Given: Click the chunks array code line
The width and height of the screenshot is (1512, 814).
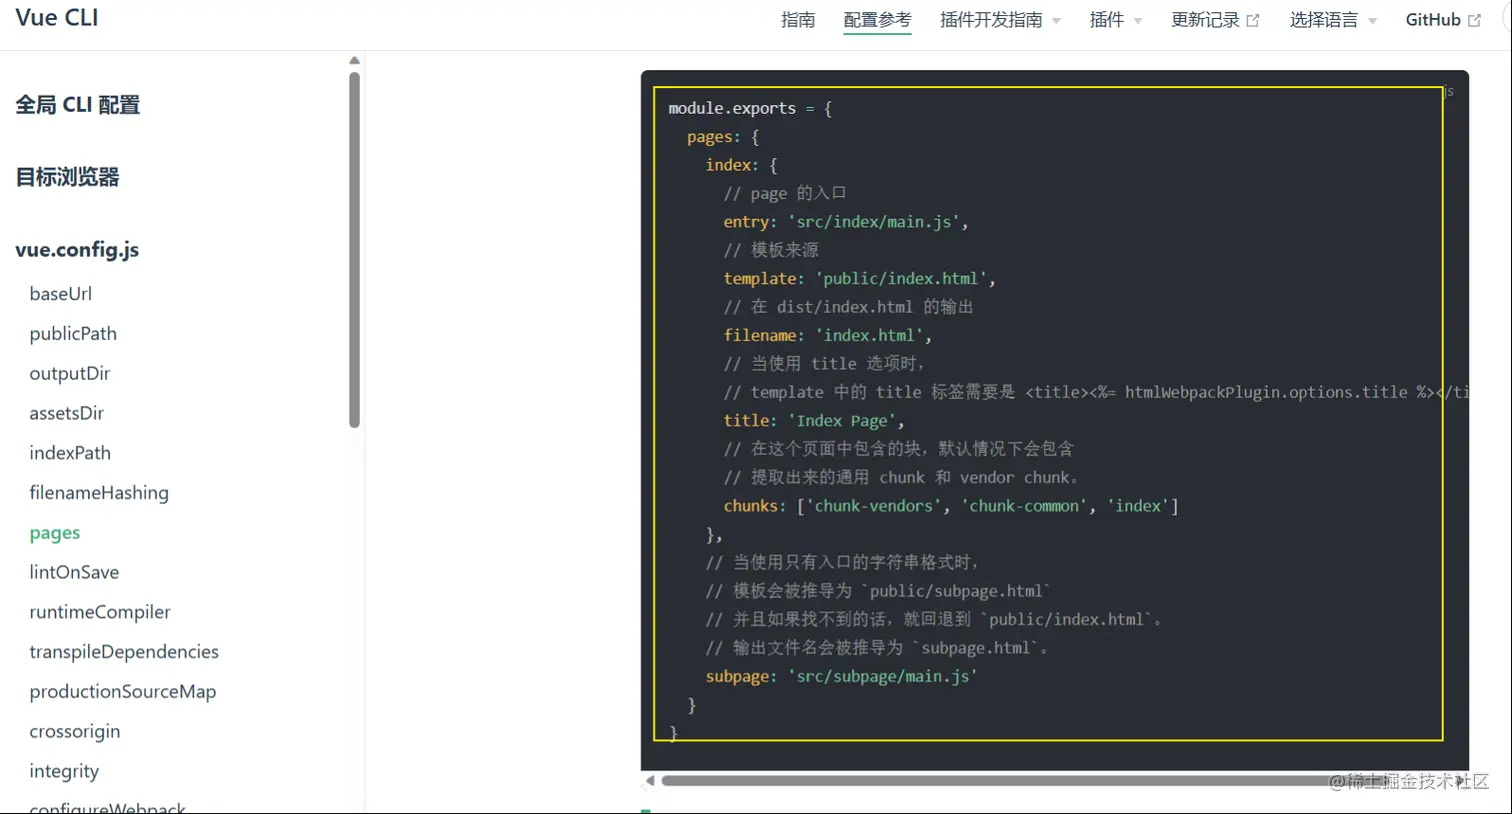Looking at the screenshot, I should pyautogui.click(x=951, y=506).
